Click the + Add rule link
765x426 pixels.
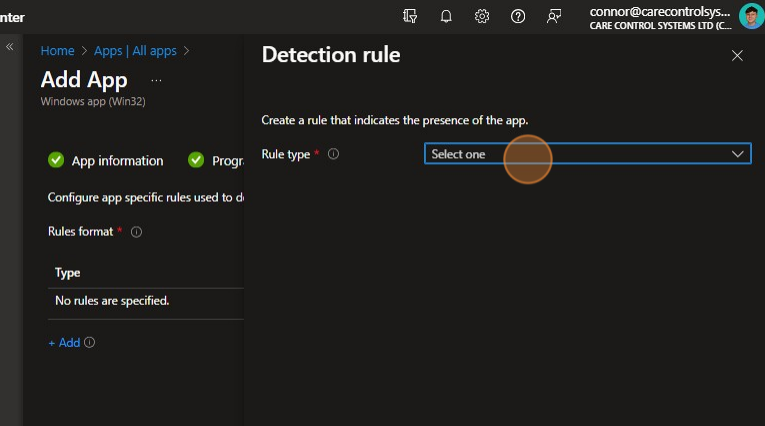tap(64, 343)
